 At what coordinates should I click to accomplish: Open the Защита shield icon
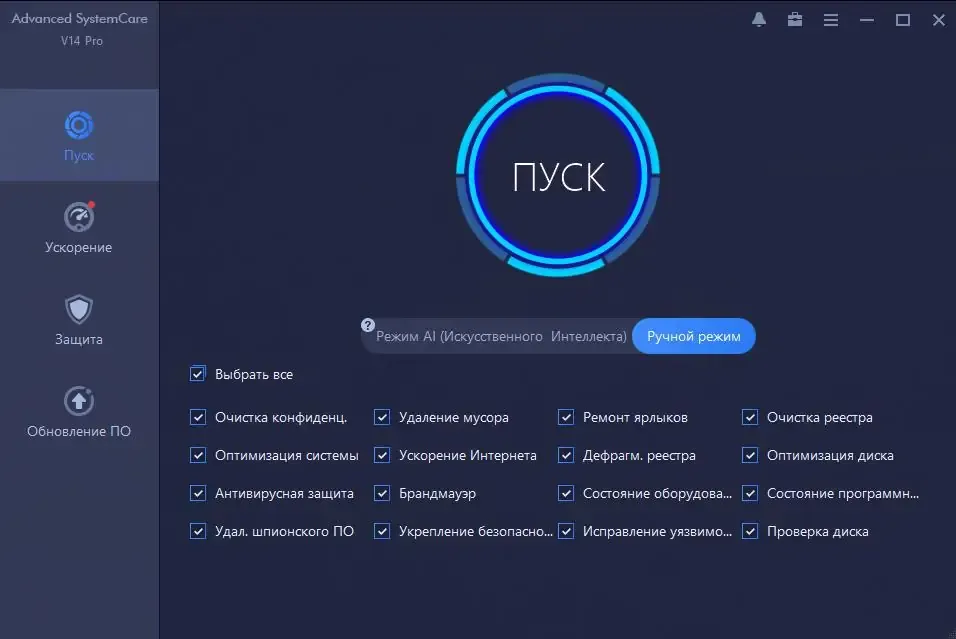(79, 309)
